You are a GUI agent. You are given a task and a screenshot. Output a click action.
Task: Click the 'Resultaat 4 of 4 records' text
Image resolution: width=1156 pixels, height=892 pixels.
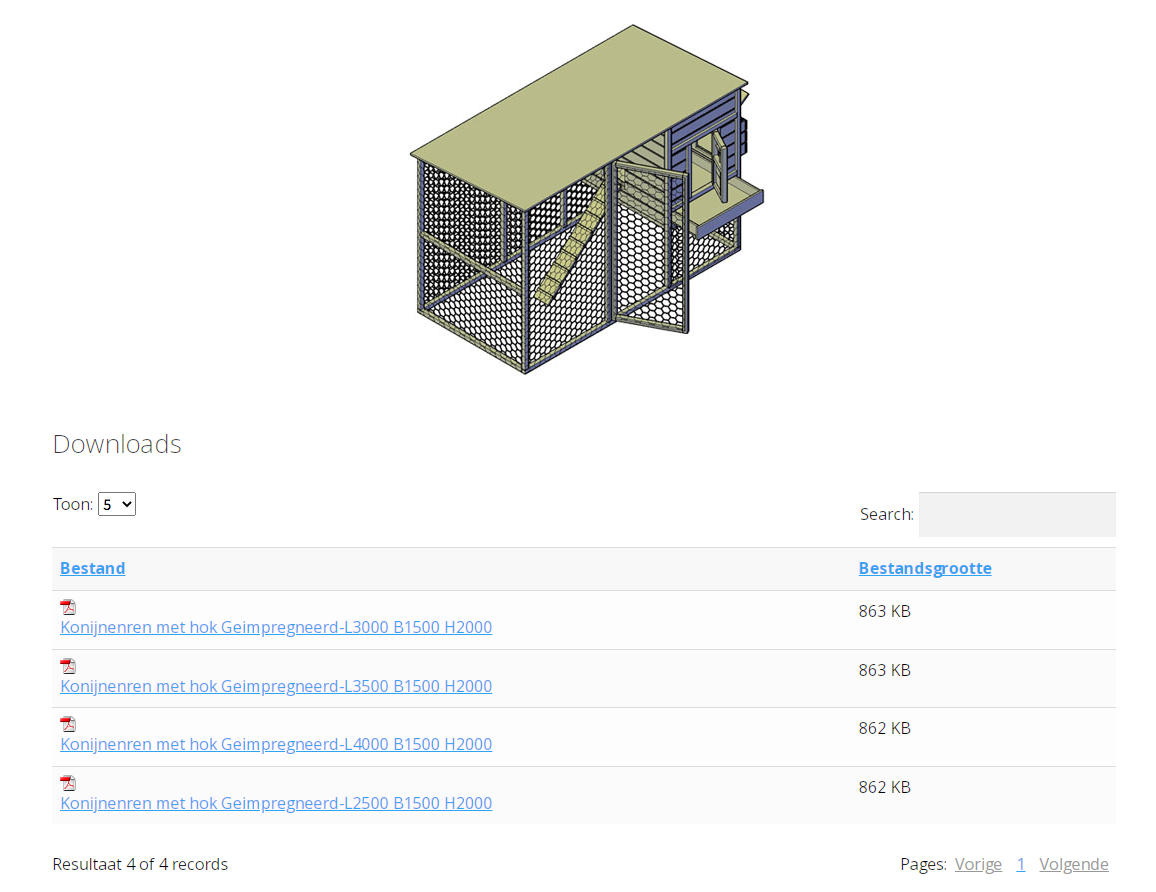coord(140,864)
